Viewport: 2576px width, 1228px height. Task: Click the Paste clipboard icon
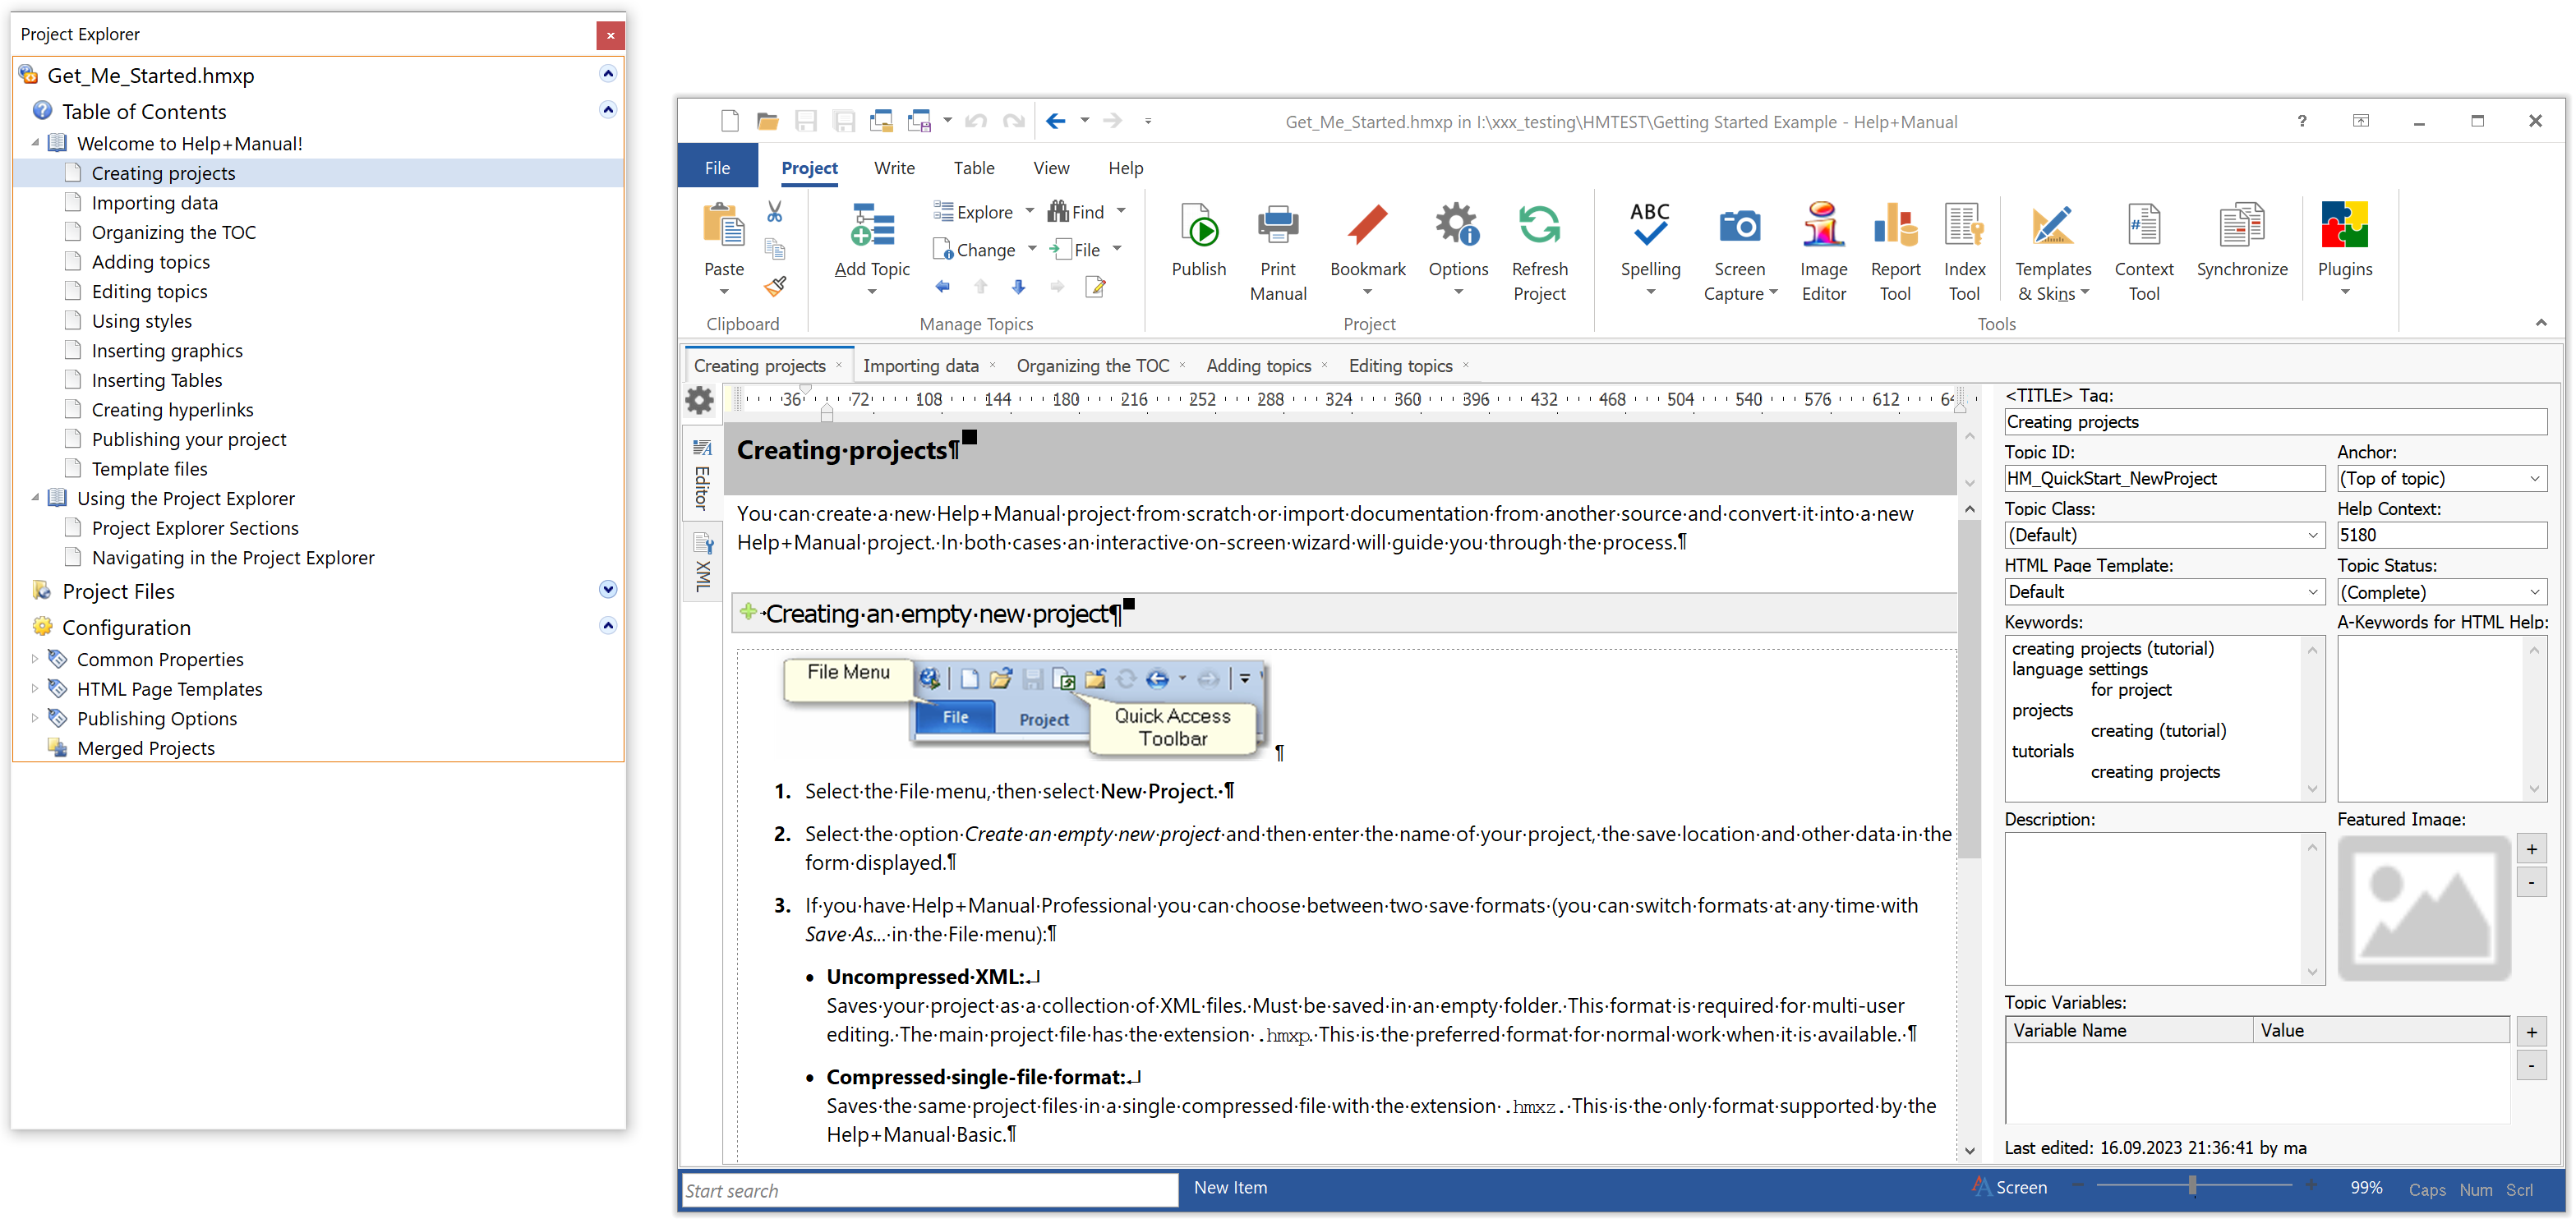click(x=723, y=226)
